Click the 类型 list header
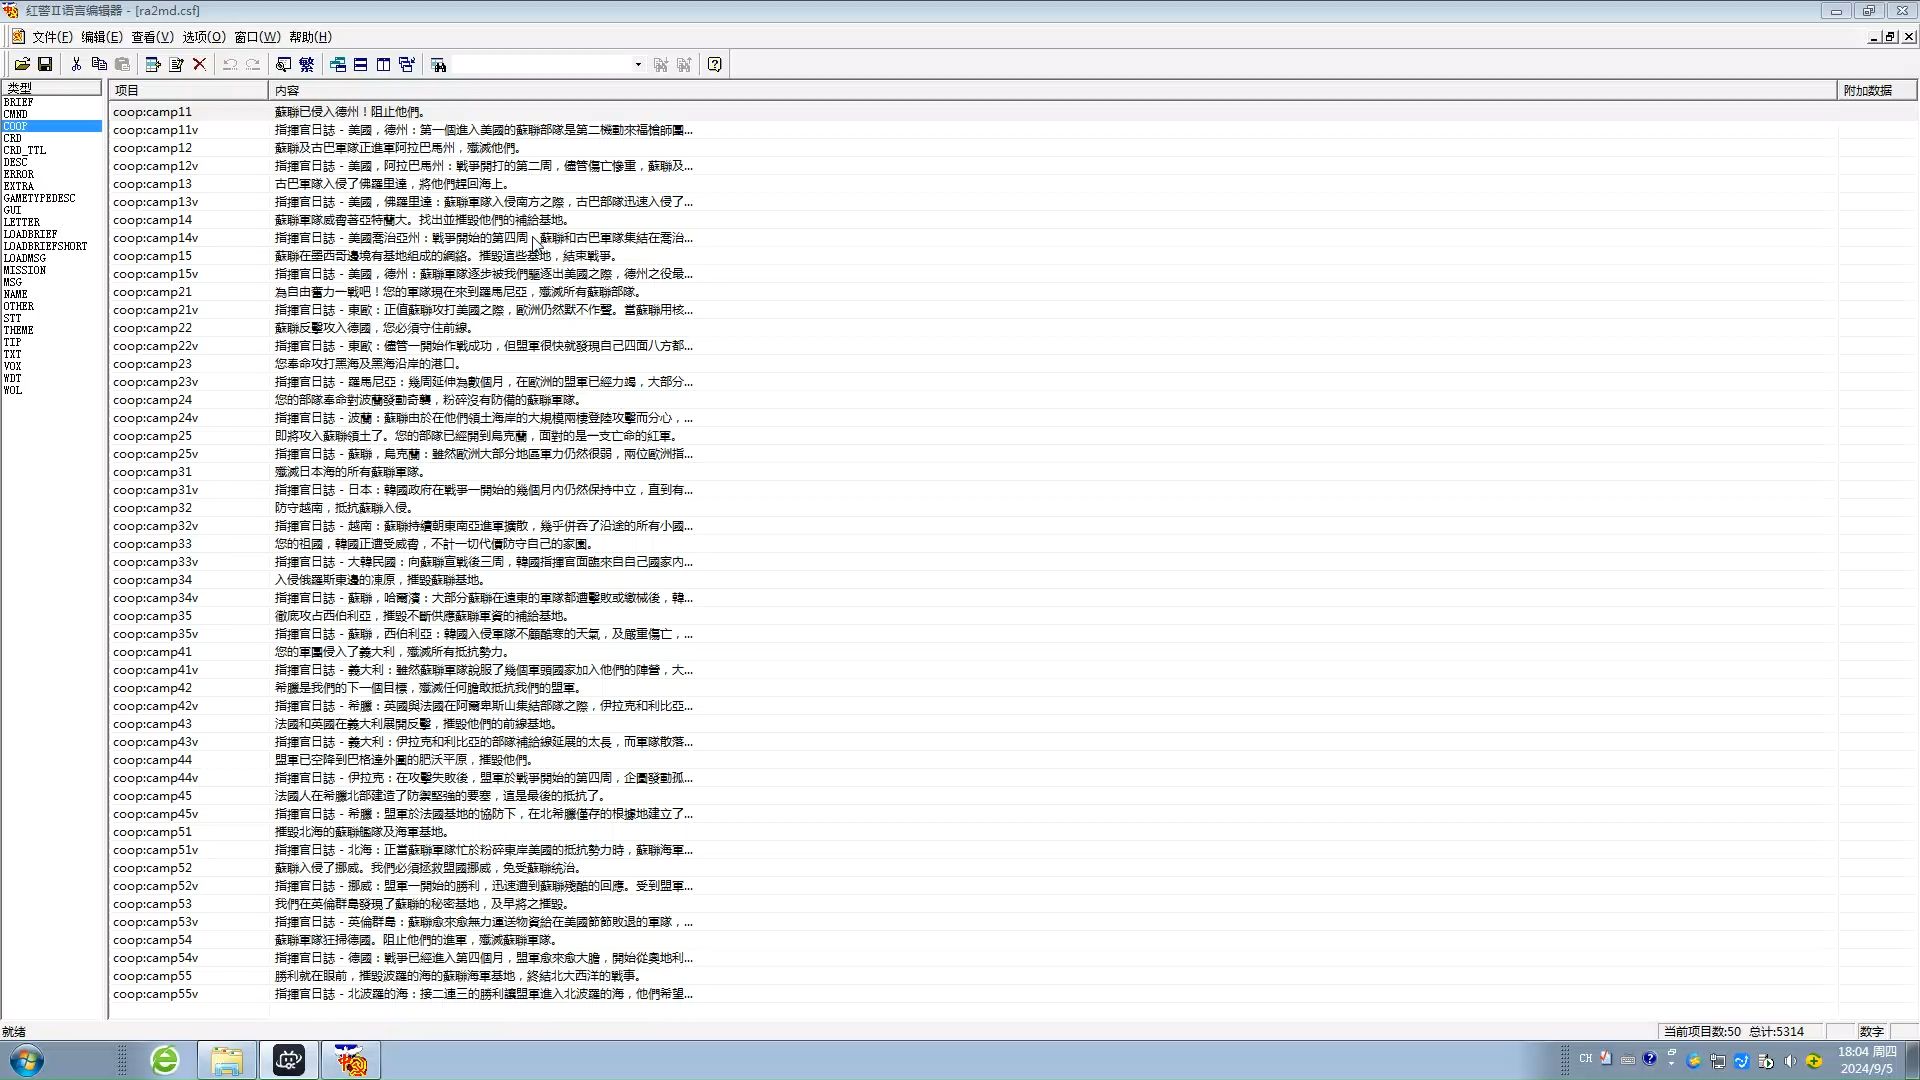Screen dimensions: 1920x1080 51,88
